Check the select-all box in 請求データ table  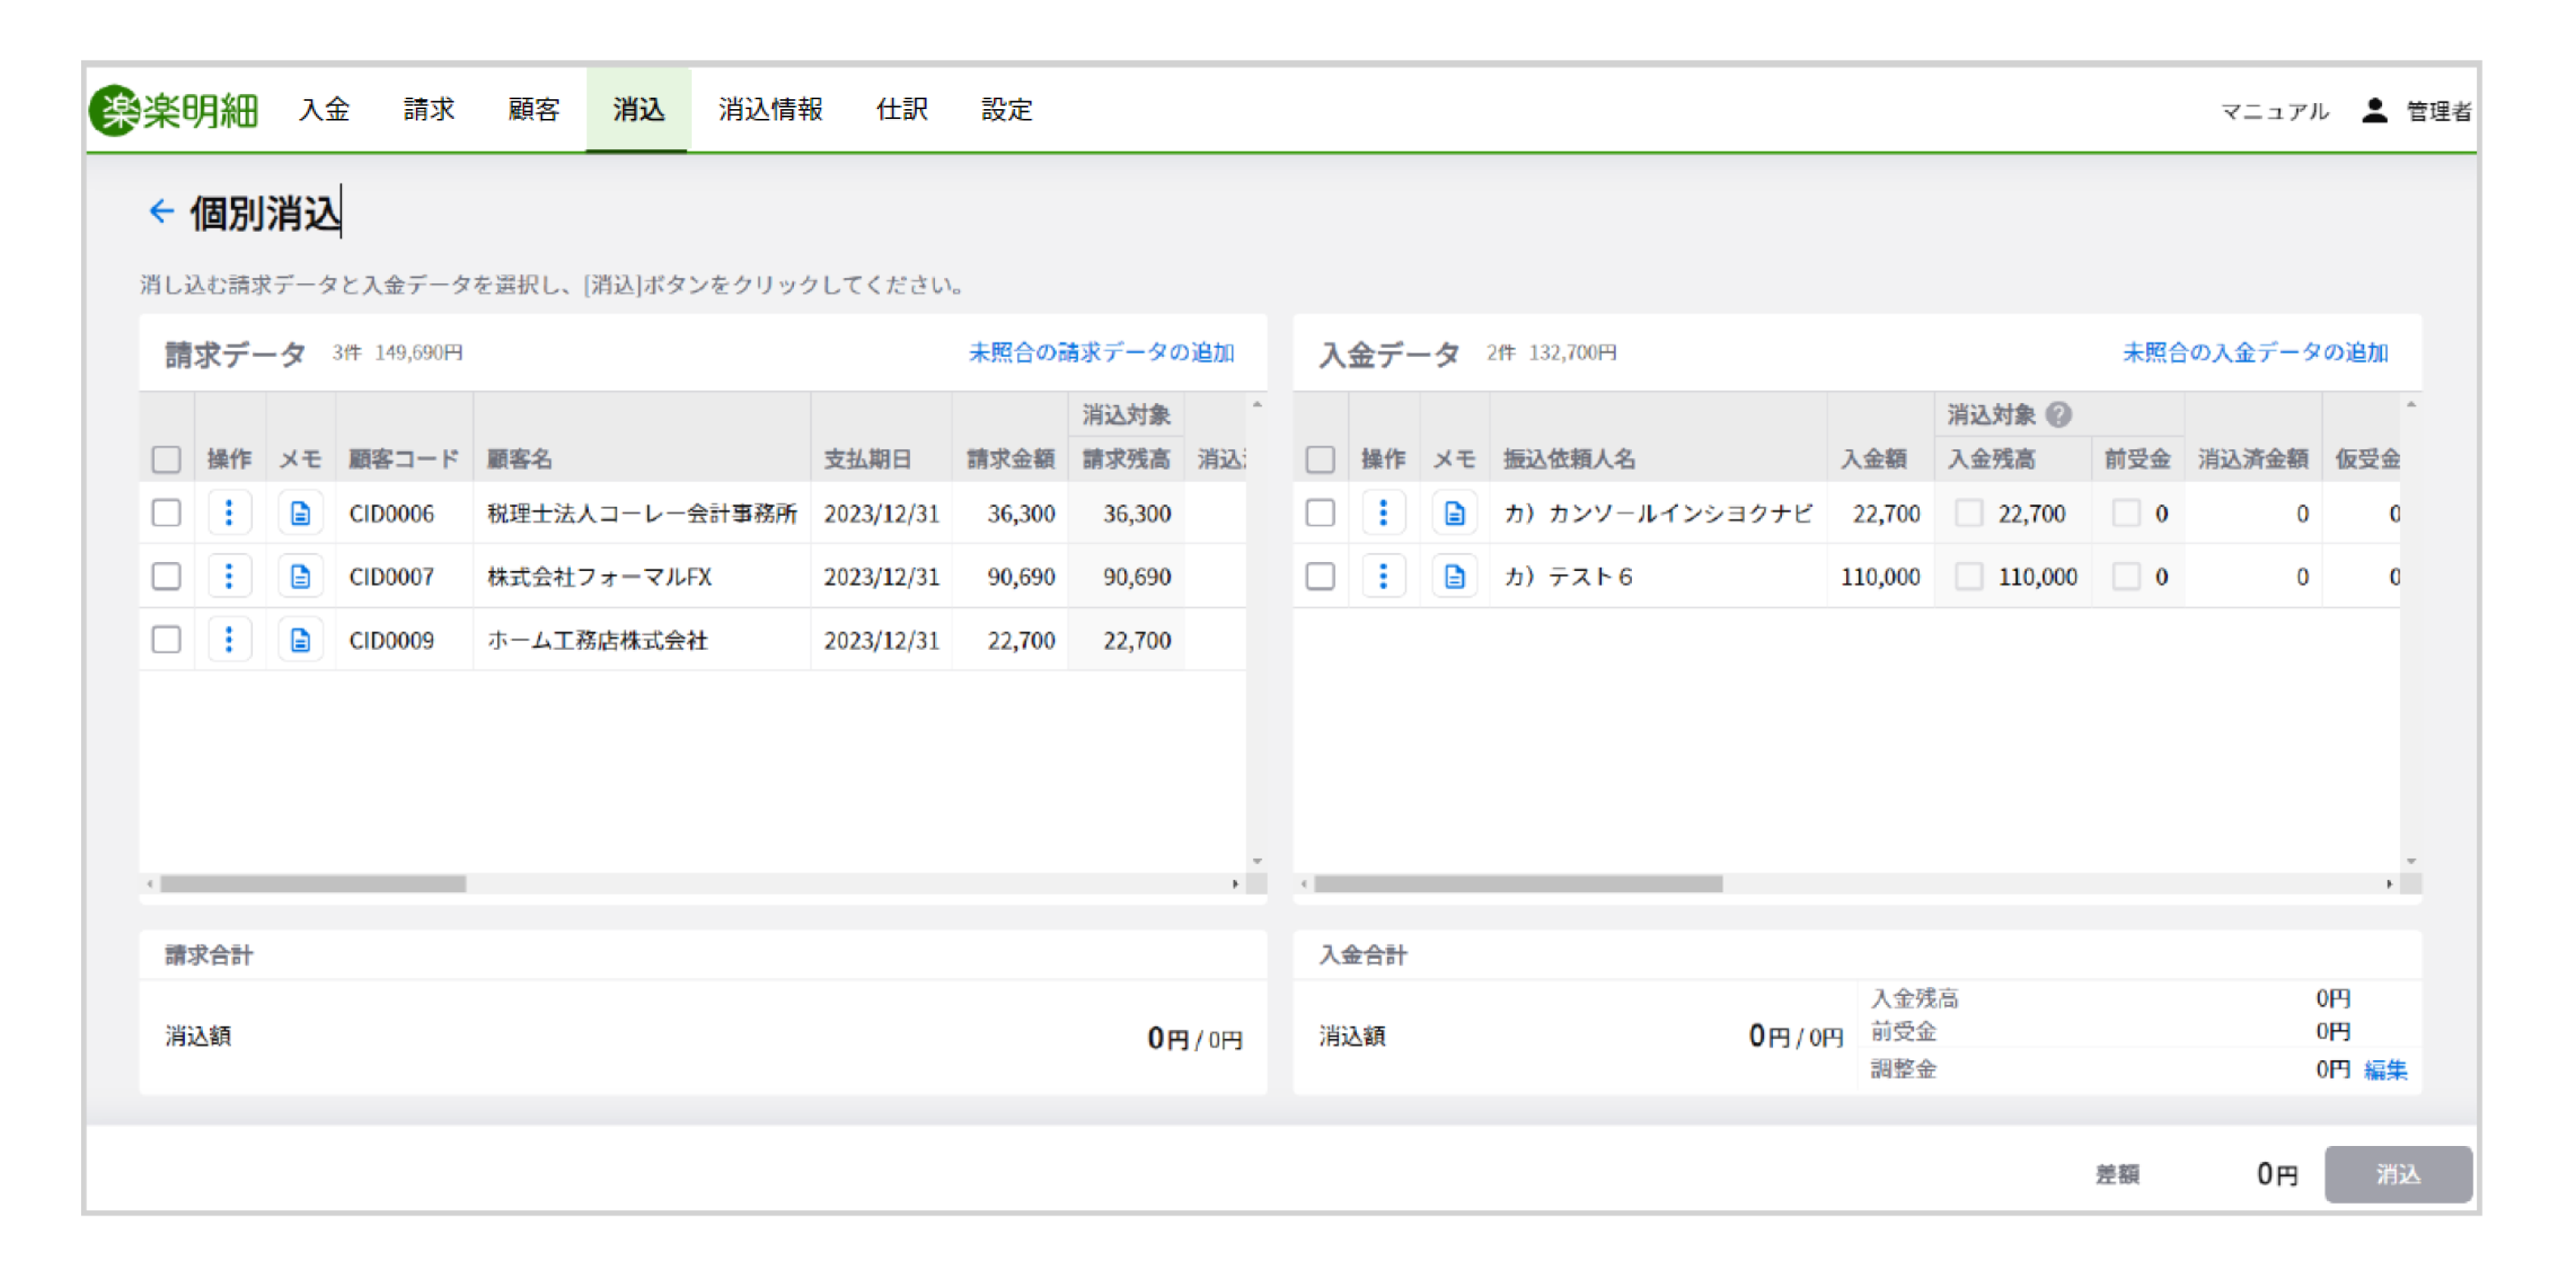(166, 458)
